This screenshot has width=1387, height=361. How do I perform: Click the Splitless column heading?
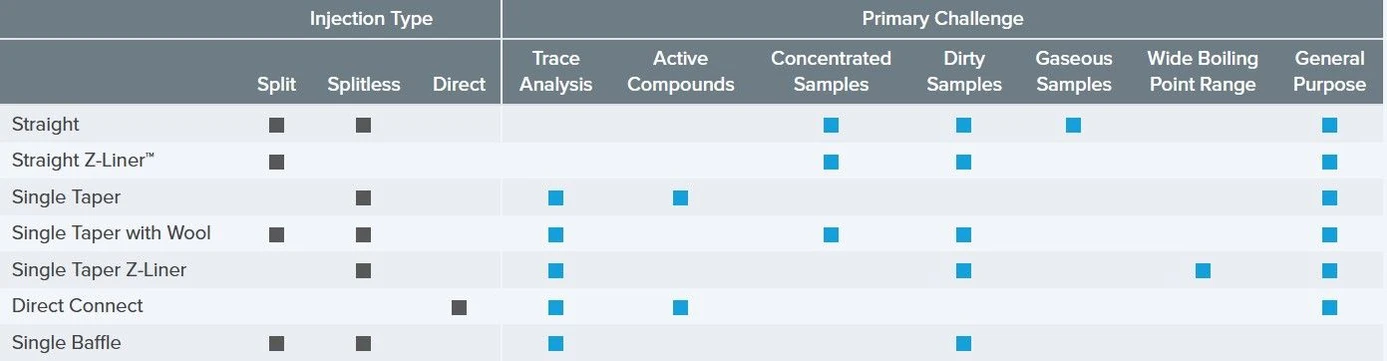[363, 85]
